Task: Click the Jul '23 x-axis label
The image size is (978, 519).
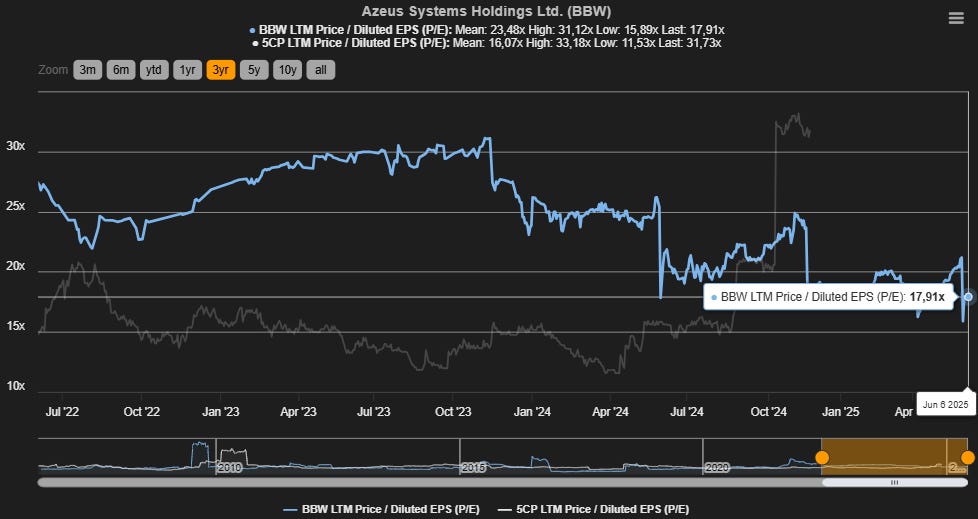Action: (374, 412)
